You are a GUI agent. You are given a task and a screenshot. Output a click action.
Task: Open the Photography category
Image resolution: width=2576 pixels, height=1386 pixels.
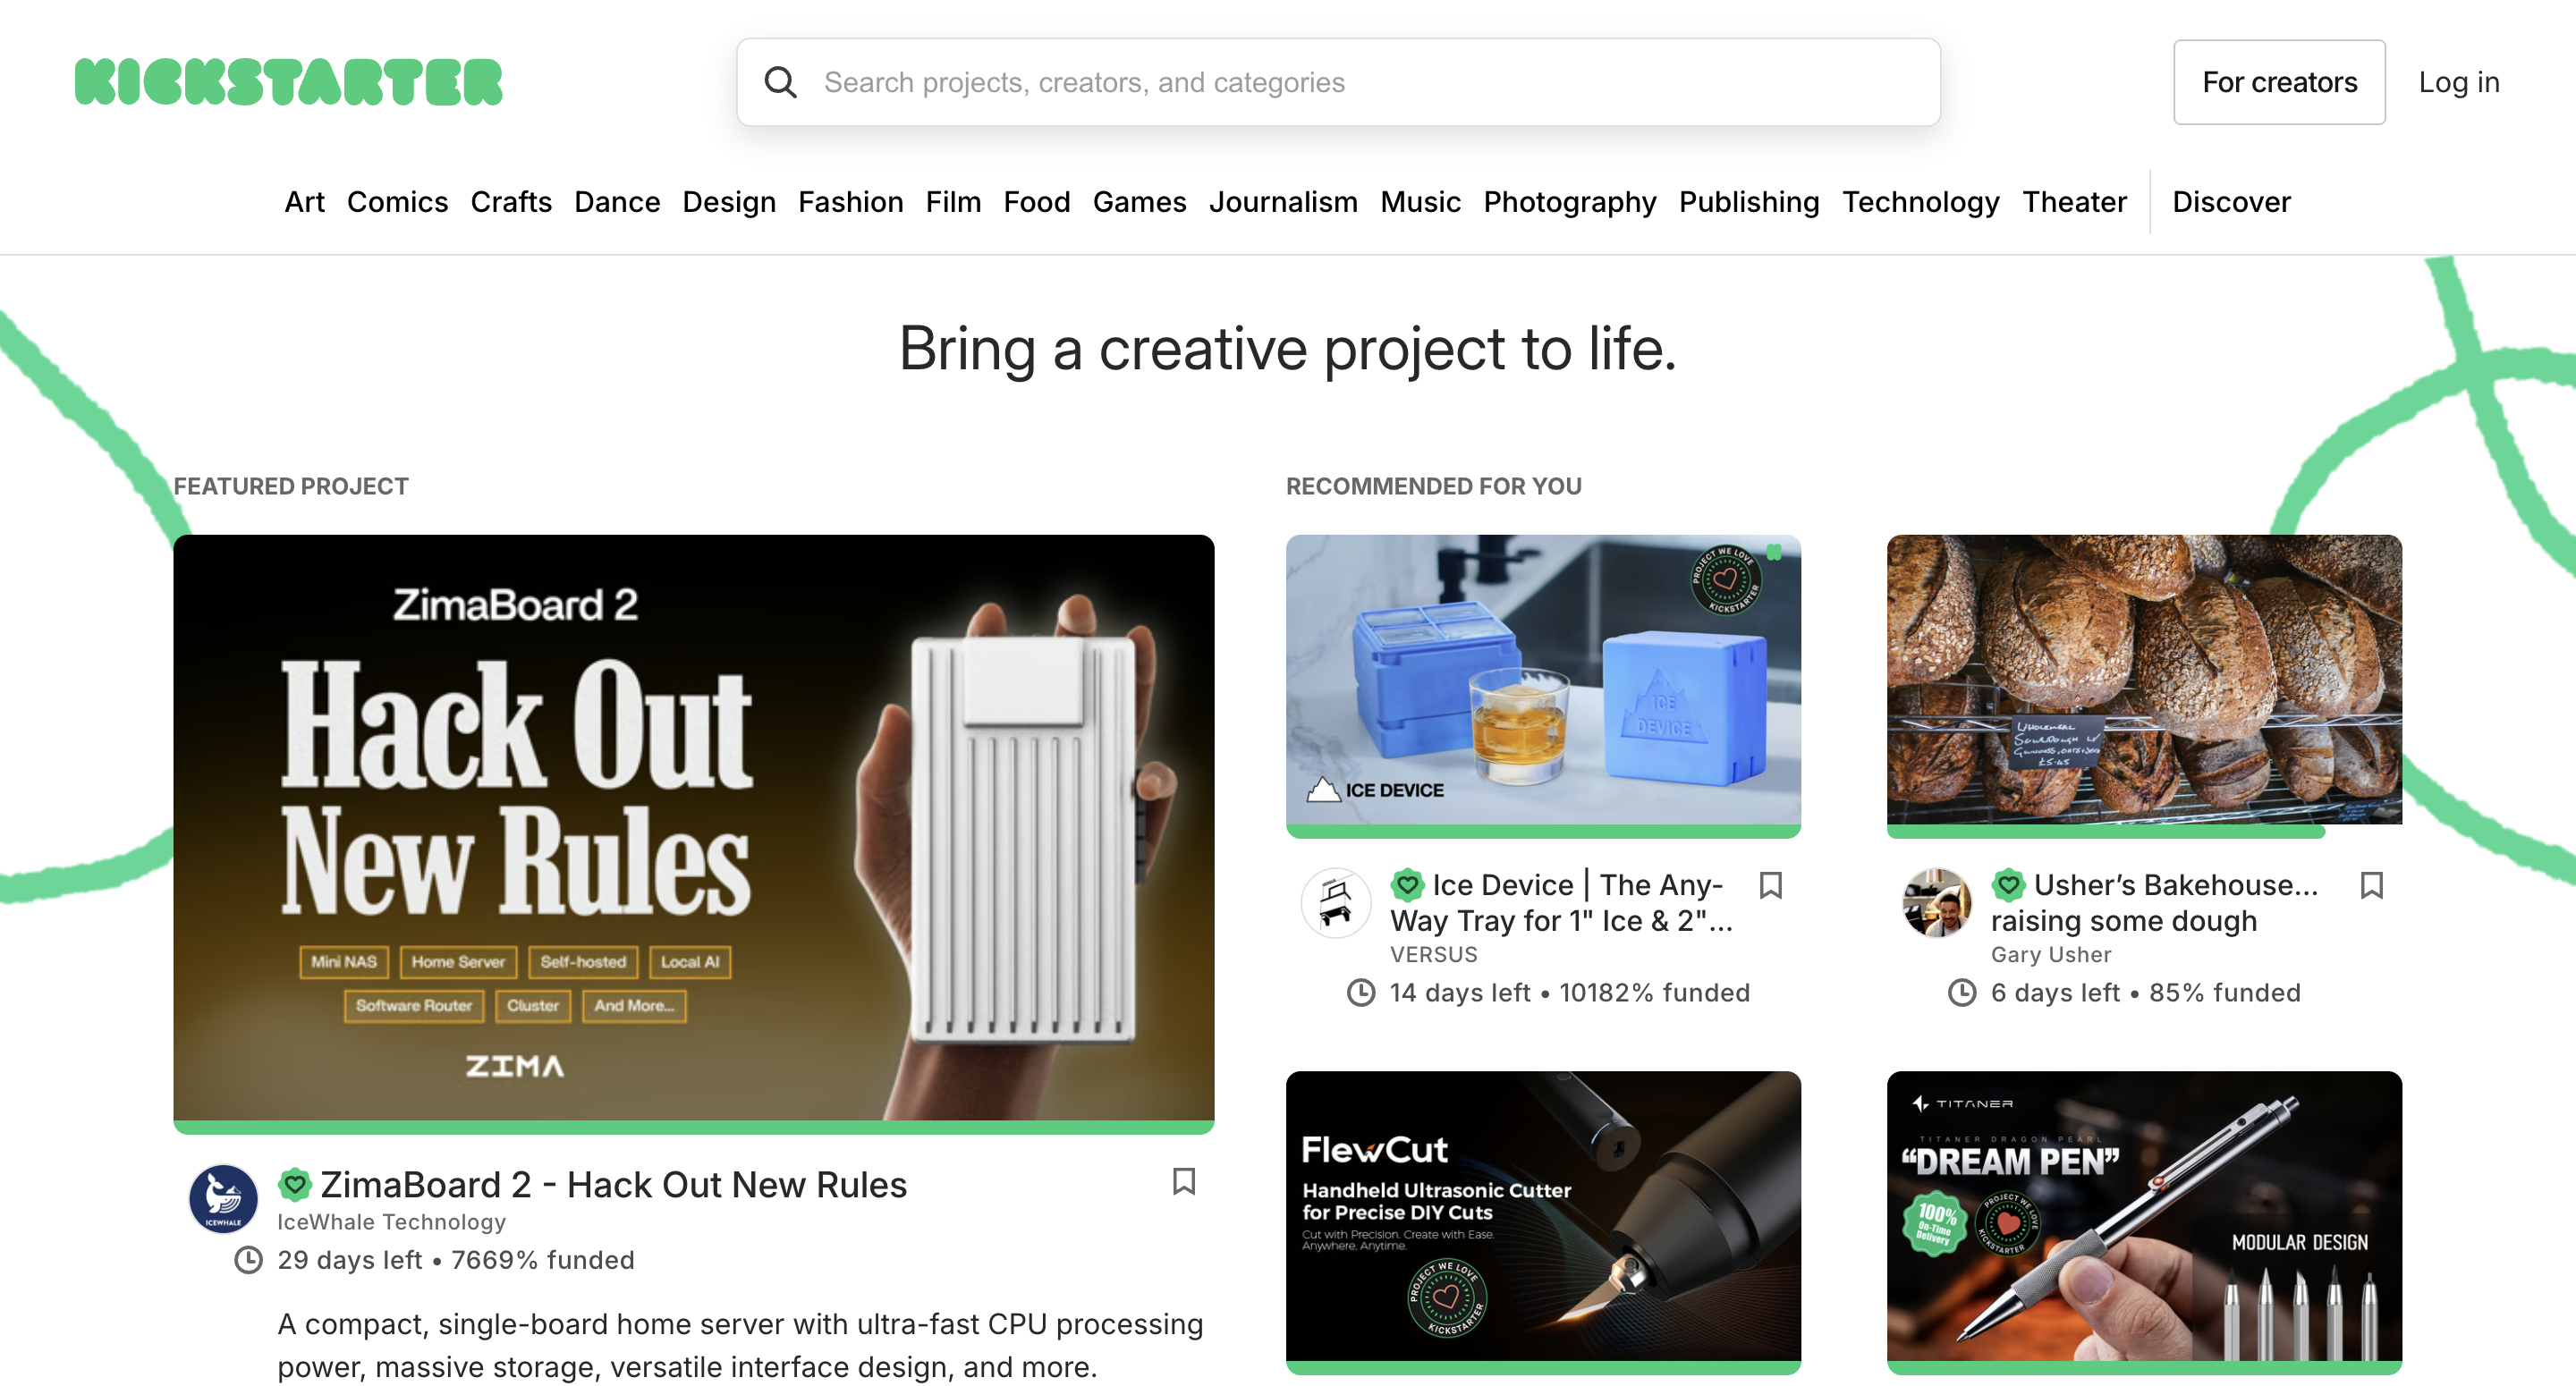1570,202
